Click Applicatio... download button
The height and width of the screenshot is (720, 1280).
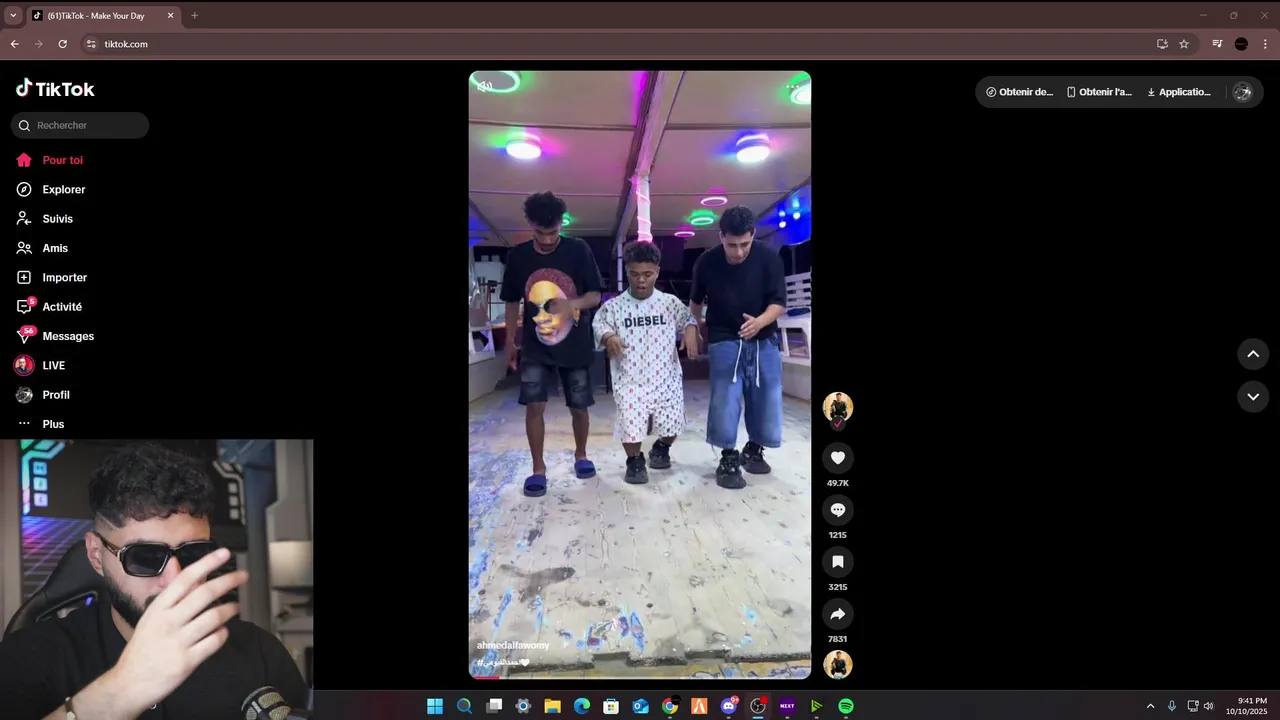tap(1179, 92)
